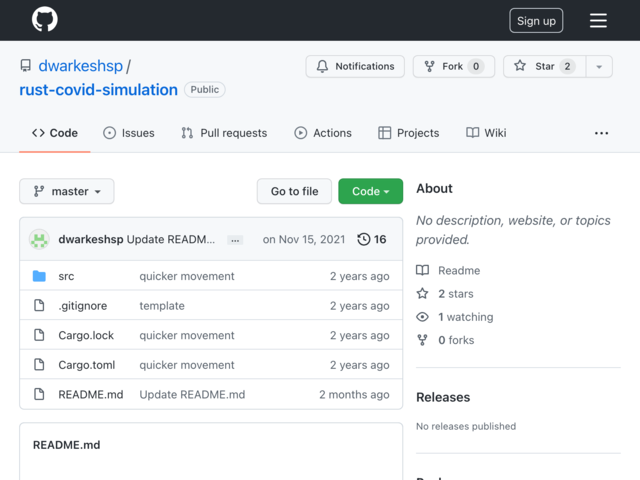The width and height of the screenshot is (640, 480).
Task: Click the dwarkeshsp commit author avatar
Action: point(39,239)
